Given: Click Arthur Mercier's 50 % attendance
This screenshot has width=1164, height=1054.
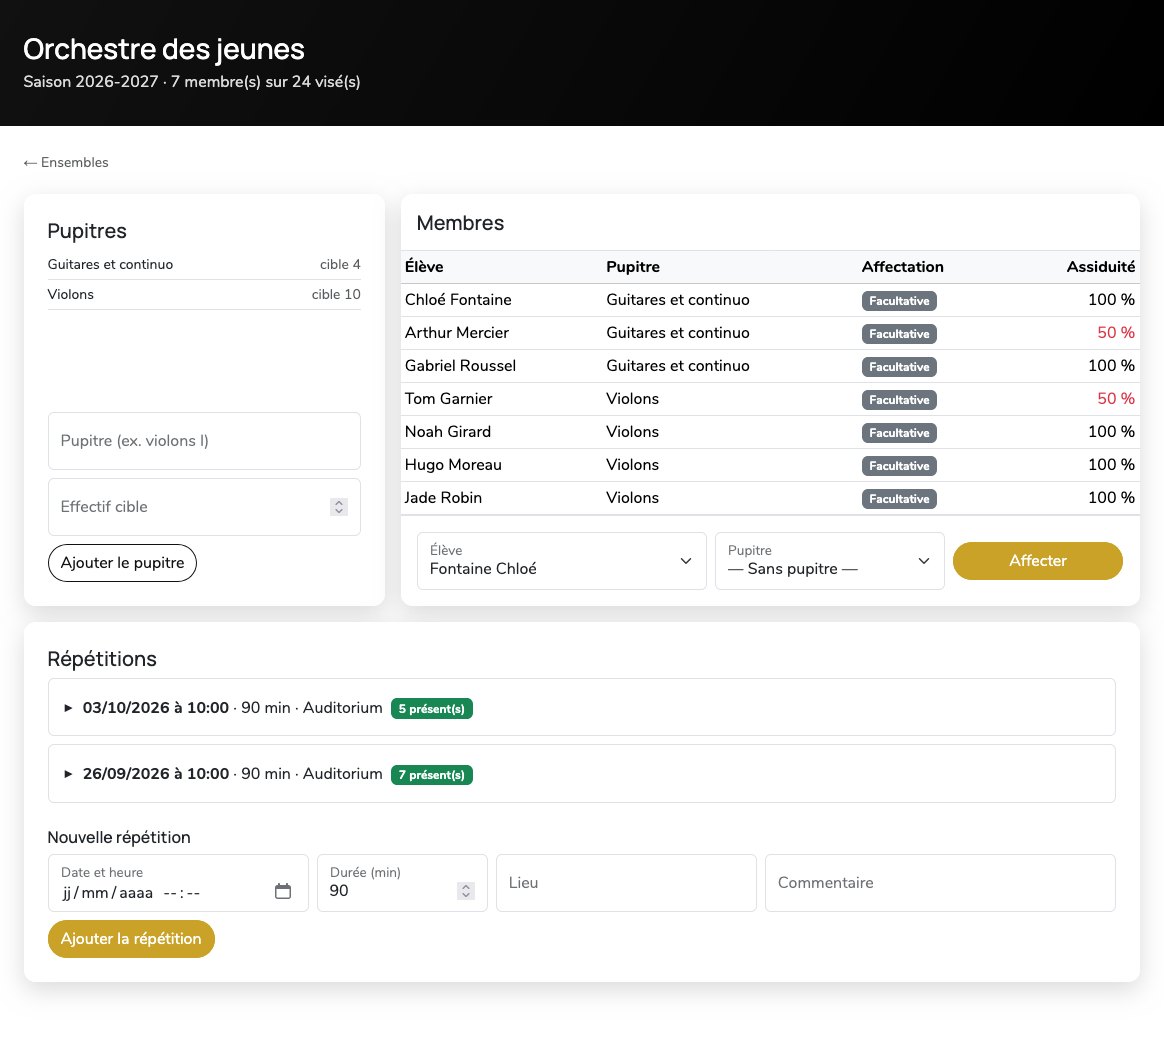Looking at the screenshot, I should coord(1116,333).
